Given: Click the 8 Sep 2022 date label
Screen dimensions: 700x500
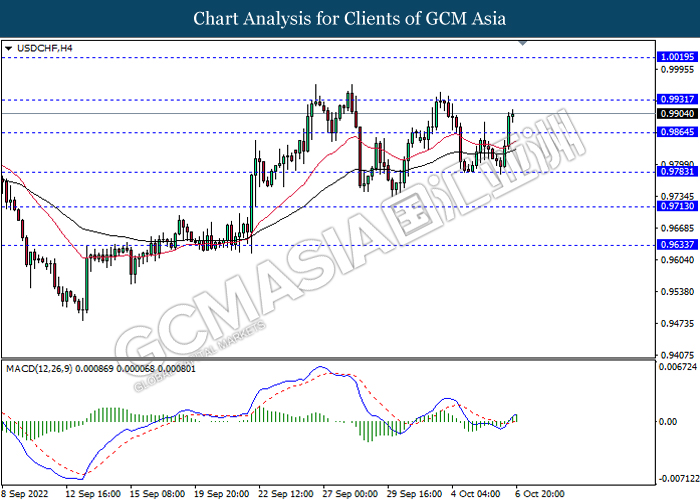Looking at the screenshot, I should 23,494.
